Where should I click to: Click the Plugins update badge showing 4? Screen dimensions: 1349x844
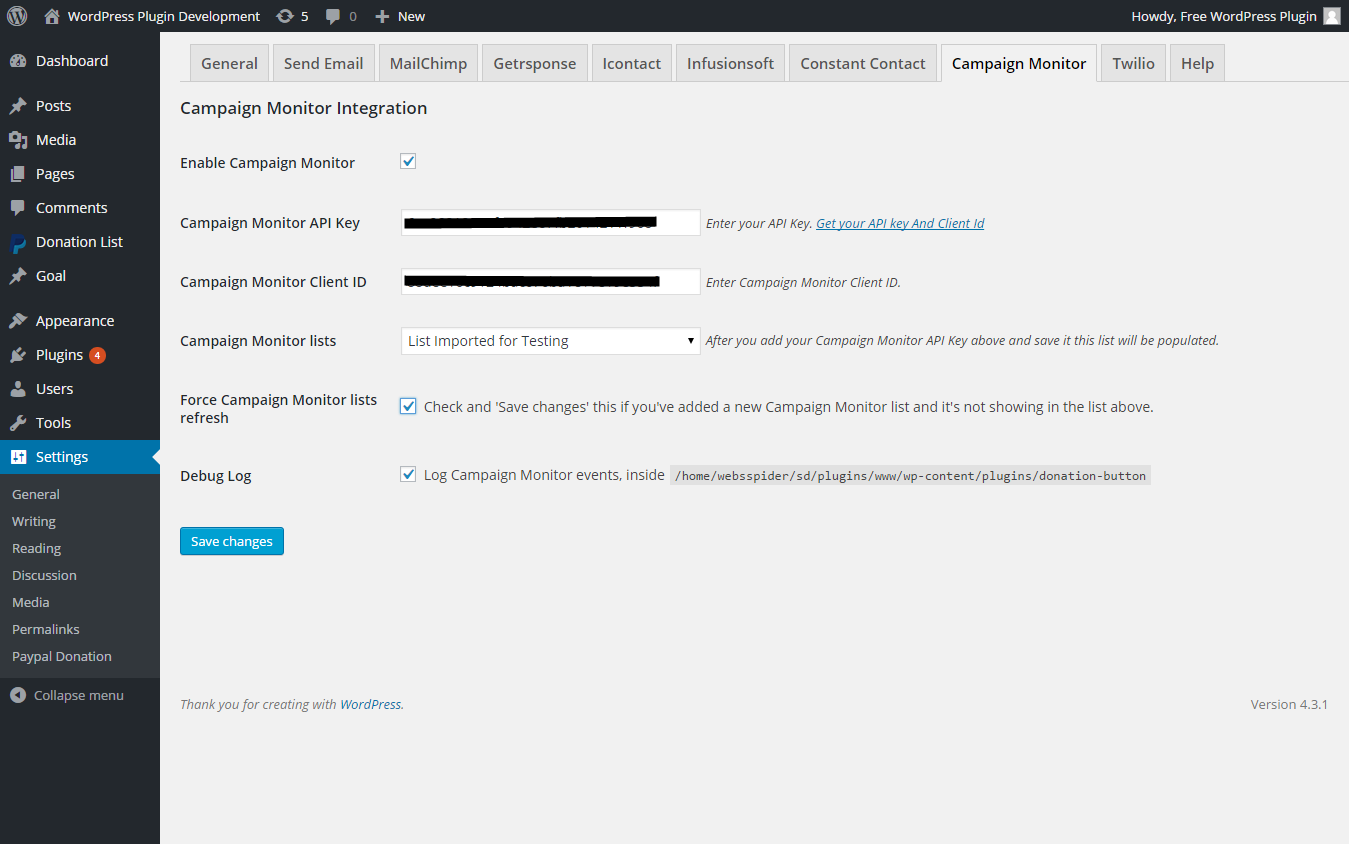[97, 355]
